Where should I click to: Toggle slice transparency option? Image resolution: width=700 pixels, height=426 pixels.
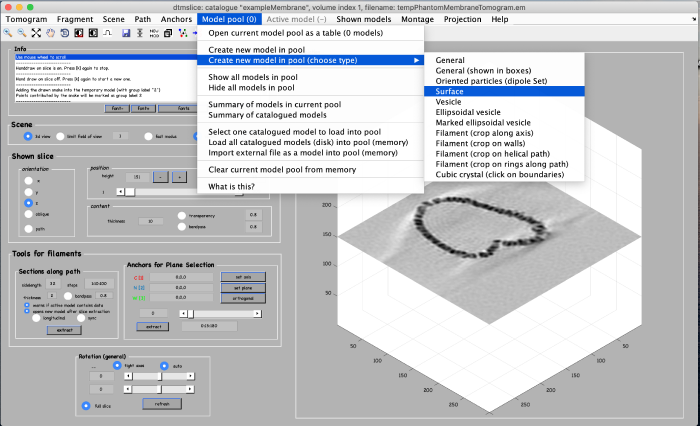[182, 216]
